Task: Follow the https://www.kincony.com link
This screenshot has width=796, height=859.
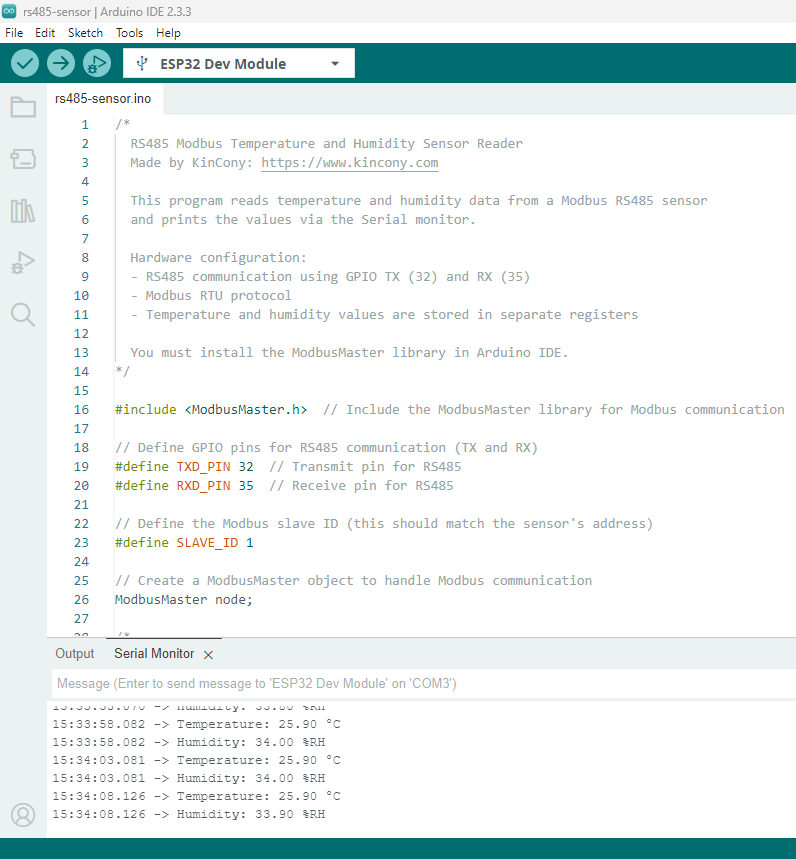Action: (349, 163)
